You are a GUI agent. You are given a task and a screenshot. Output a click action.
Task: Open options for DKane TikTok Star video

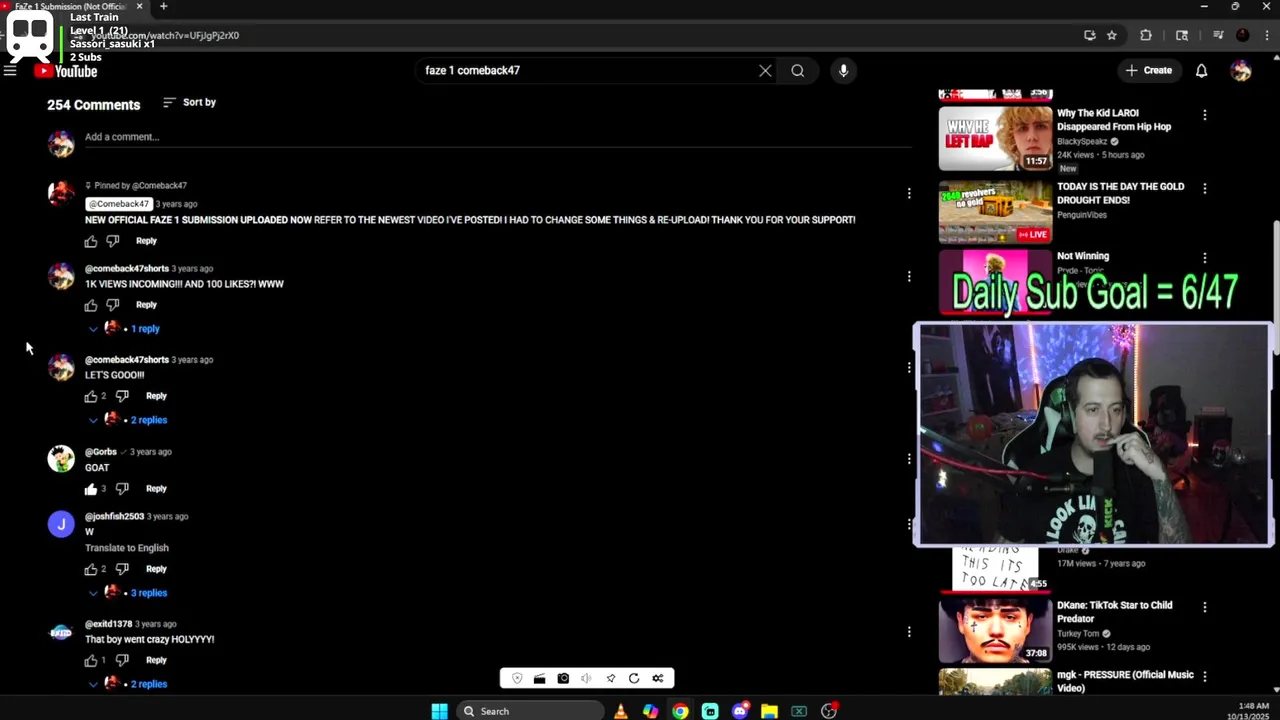click(1204, 607)
